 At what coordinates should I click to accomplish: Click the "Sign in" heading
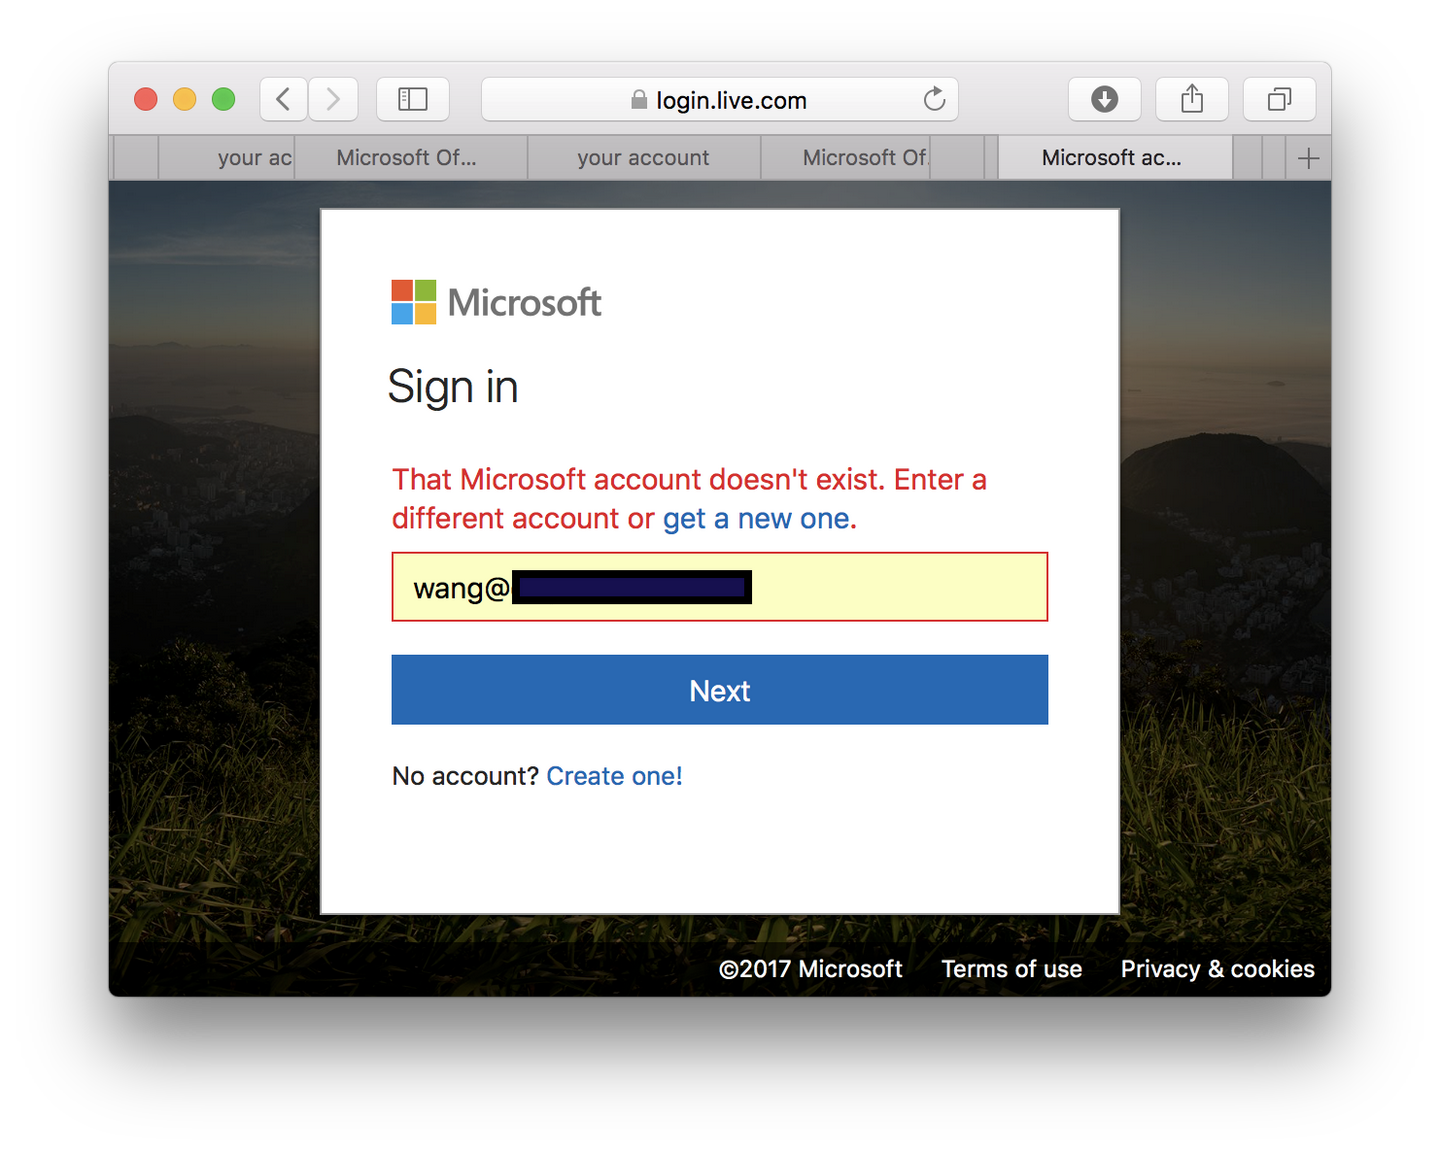click(x=453, y=388)
